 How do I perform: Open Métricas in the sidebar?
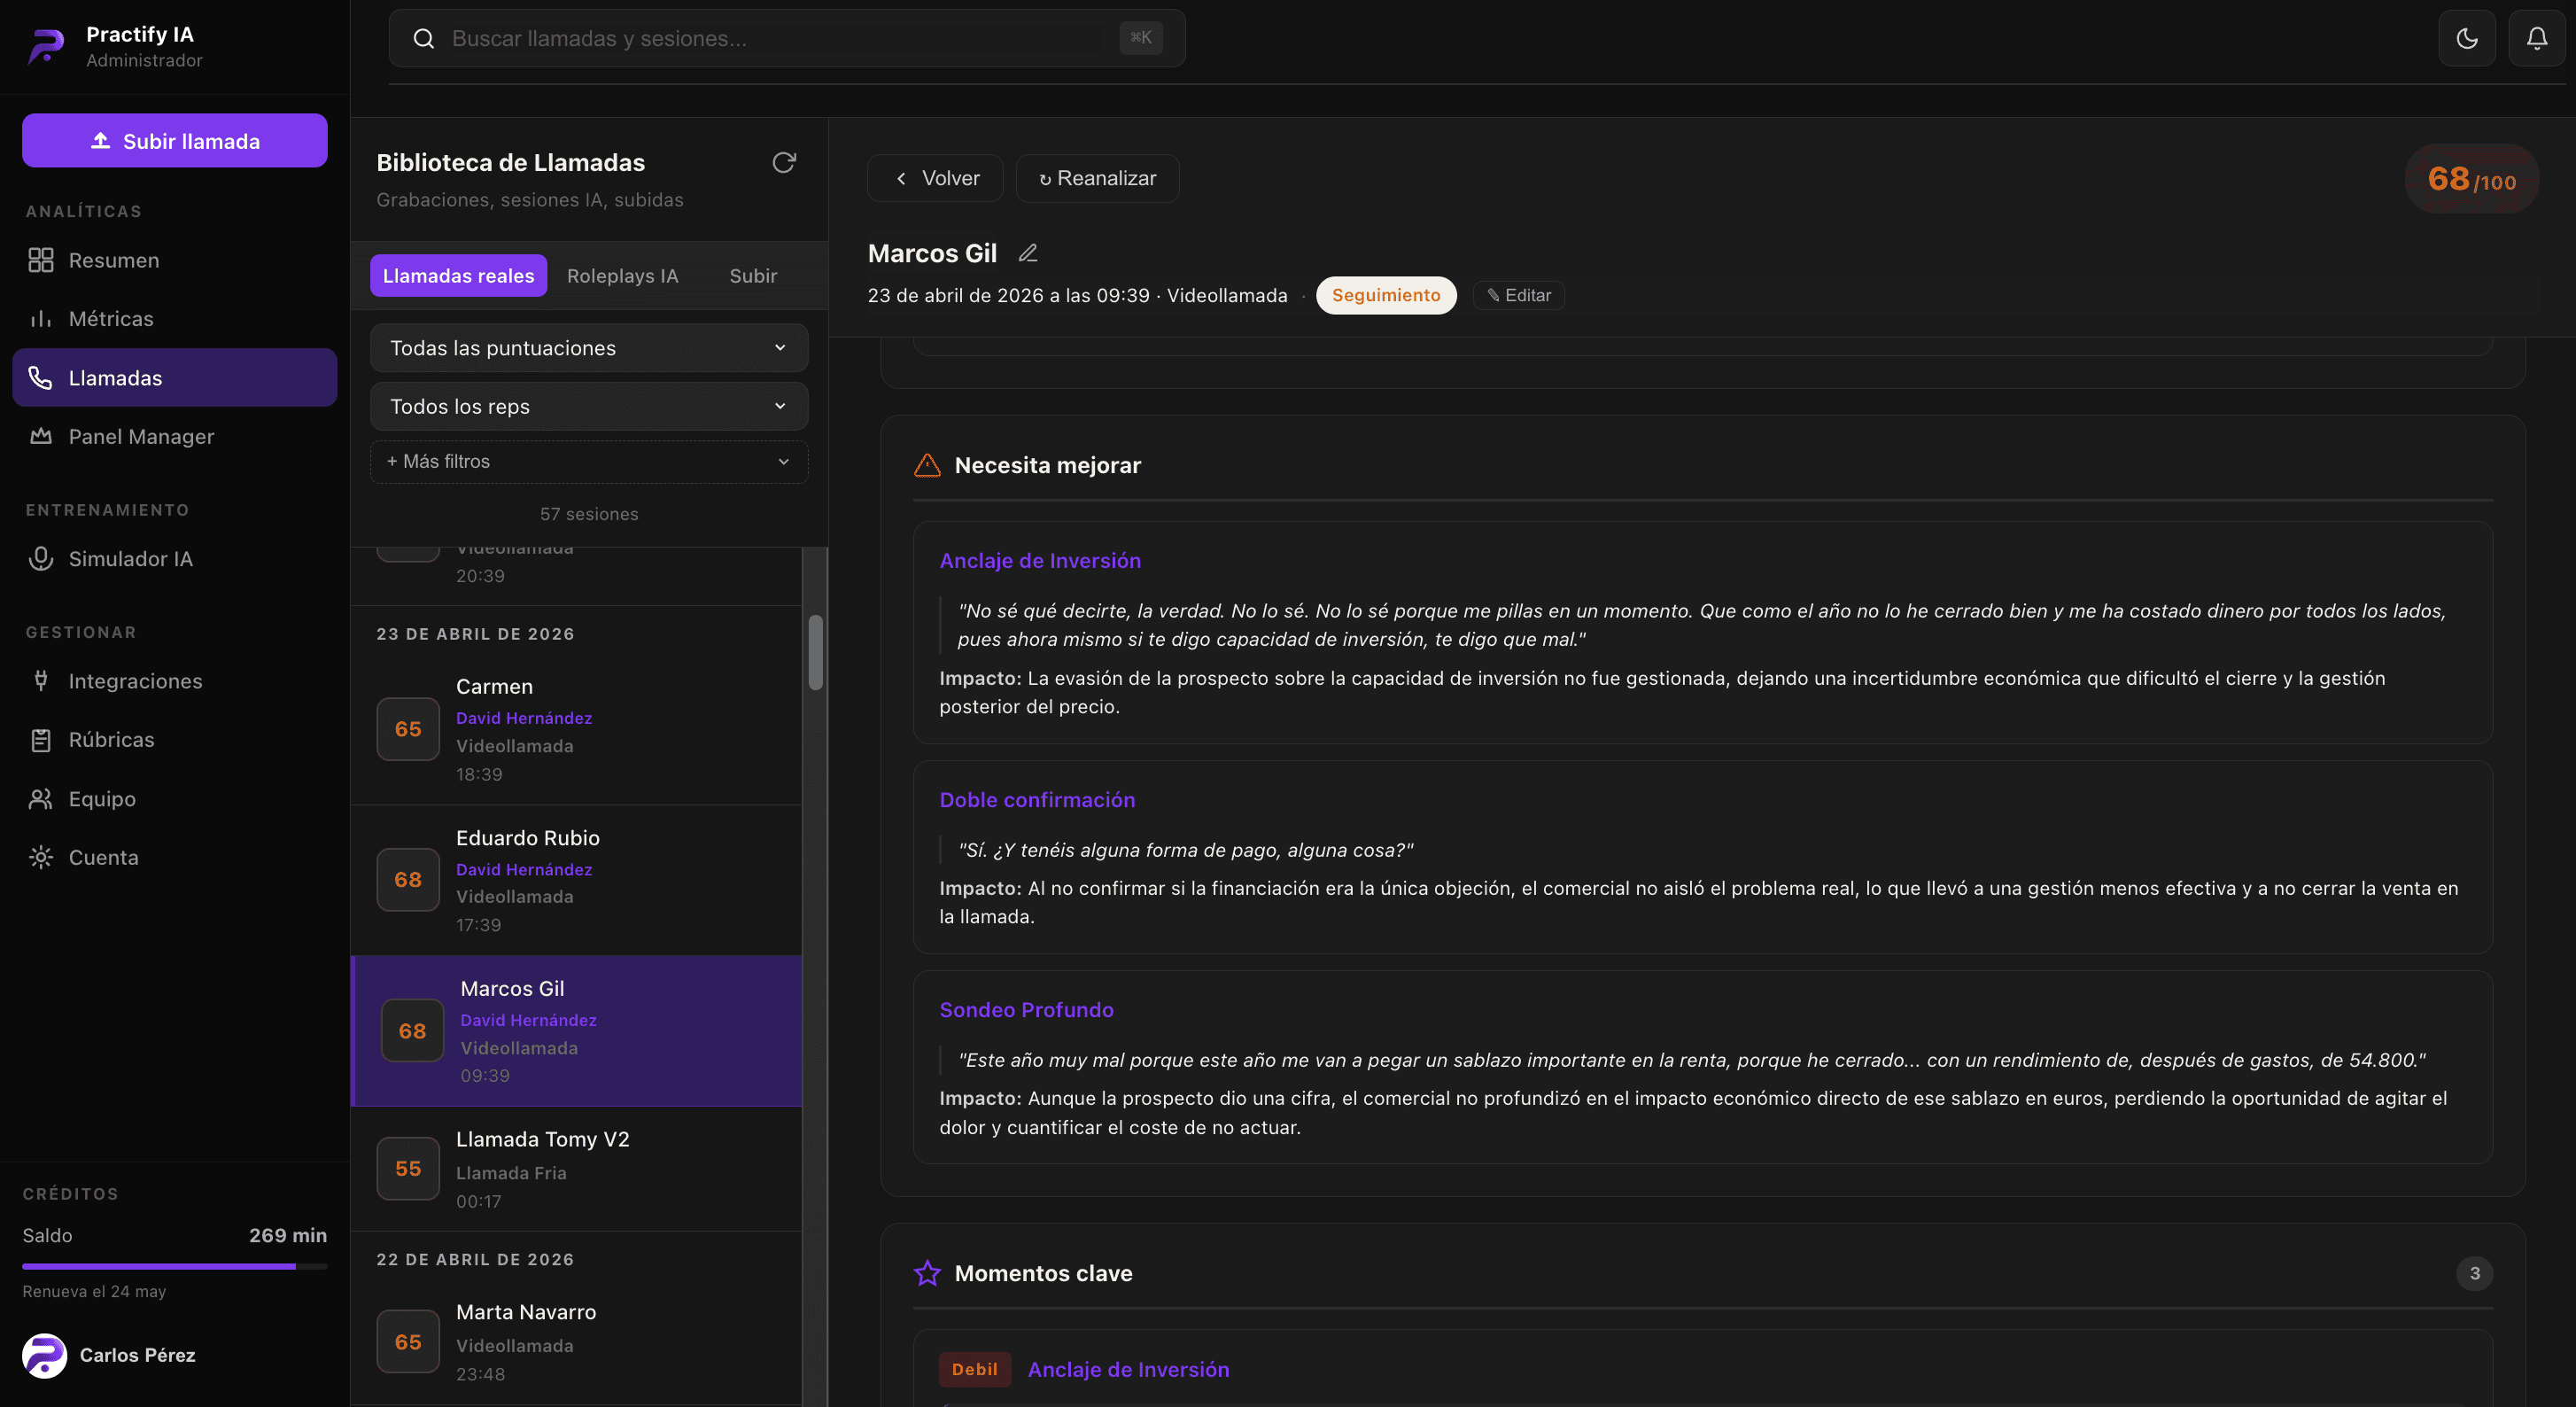175,319
